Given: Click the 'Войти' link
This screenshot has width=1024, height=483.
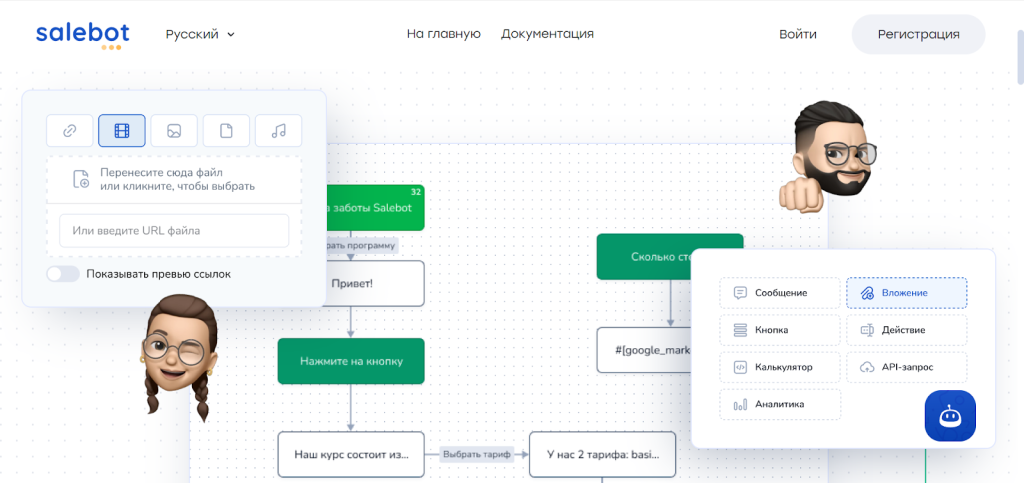Looking at the screenshot, I should click(x=797, y=34).
